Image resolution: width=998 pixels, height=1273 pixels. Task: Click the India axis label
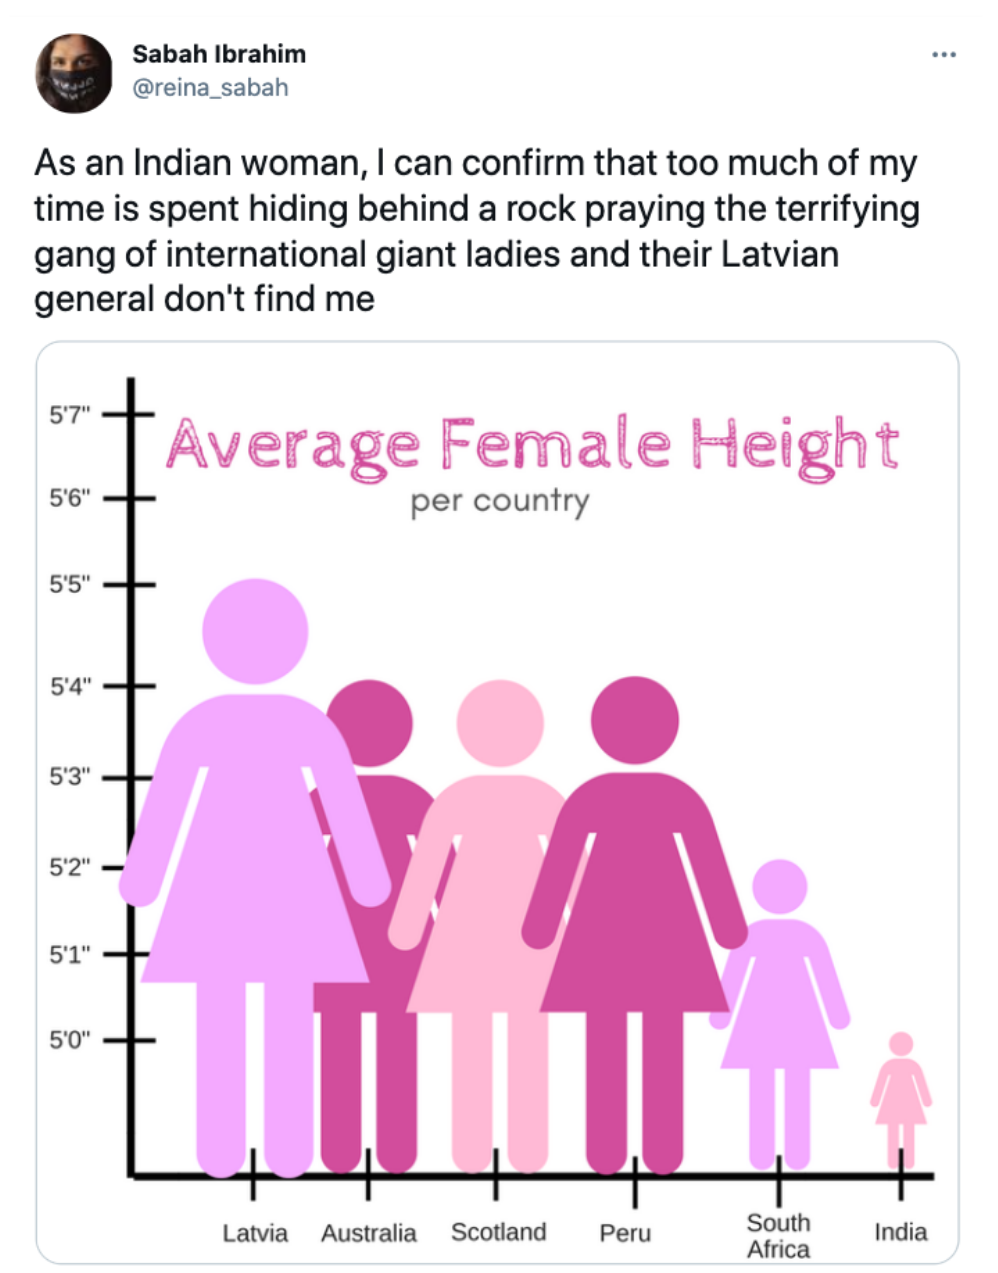[x=900, y=1232]
